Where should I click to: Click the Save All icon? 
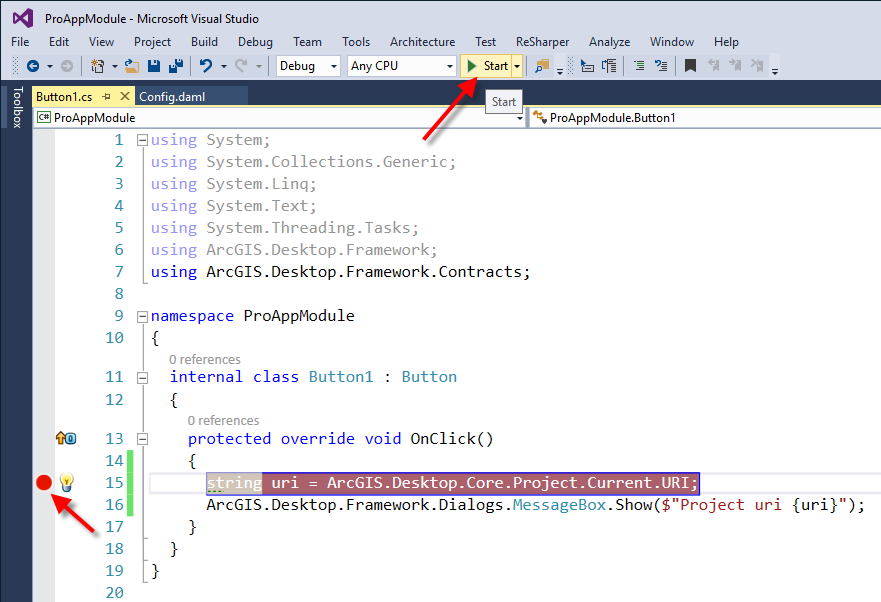(176, 67)
